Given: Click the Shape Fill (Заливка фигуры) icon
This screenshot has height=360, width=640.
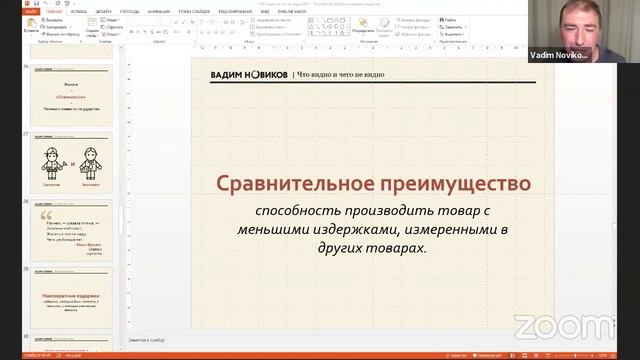Looking at the screenshot, I should [398, 20].
